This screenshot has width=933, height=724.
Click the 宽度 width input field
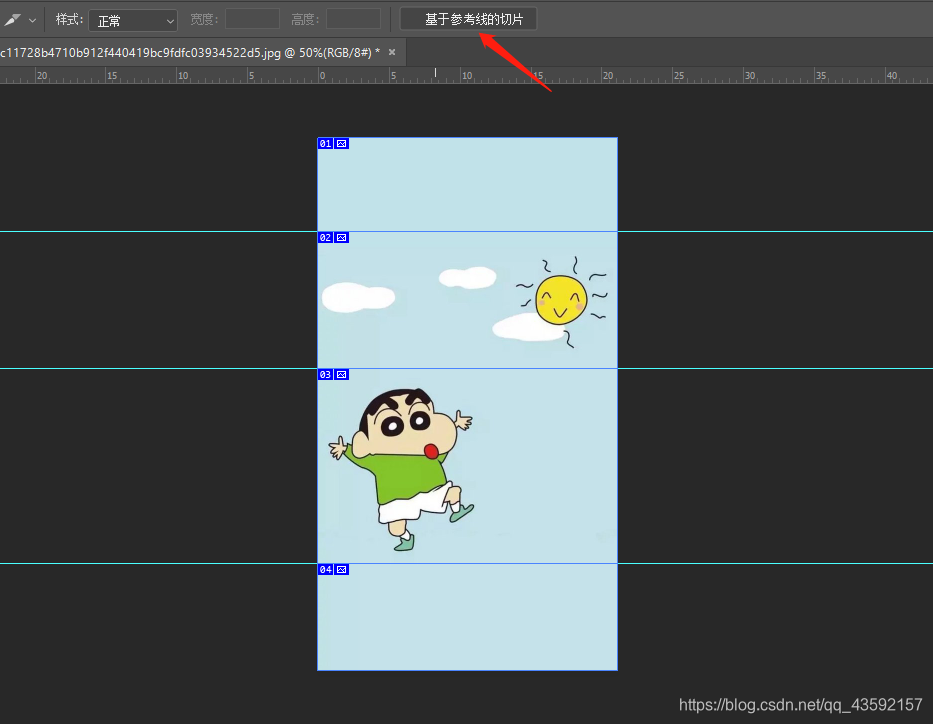pos(252,19)
